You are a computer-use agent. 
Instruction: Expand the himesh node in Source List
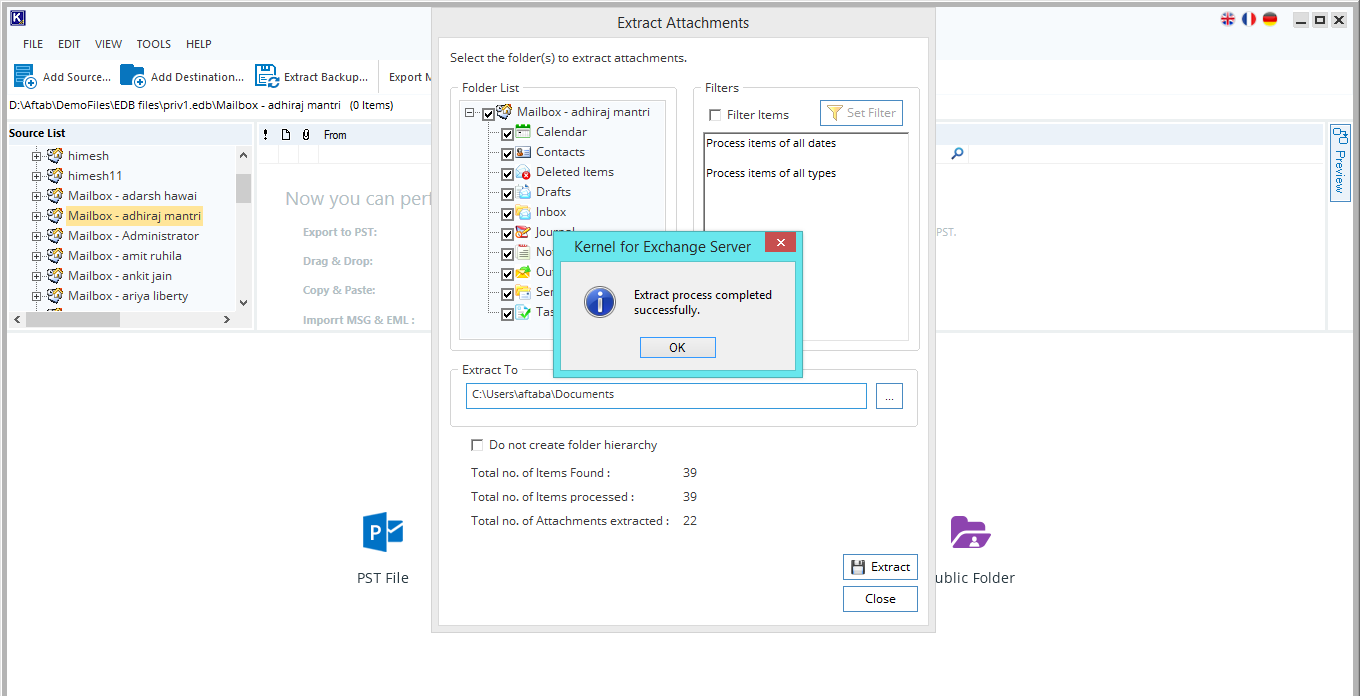click(37, 156)
